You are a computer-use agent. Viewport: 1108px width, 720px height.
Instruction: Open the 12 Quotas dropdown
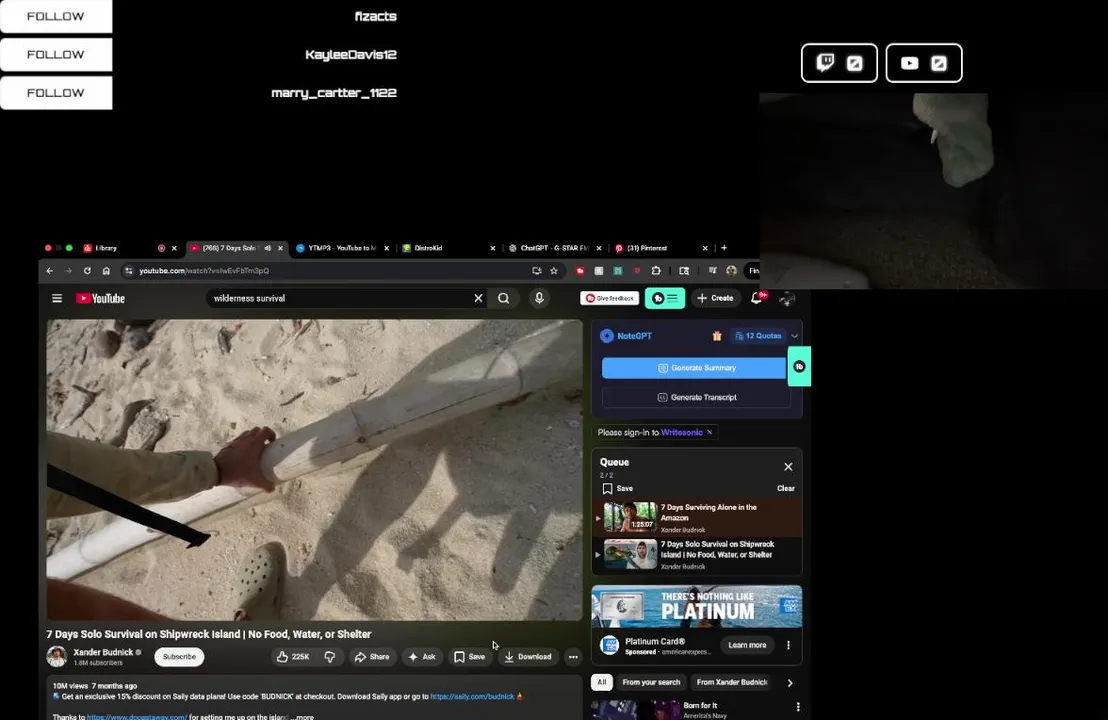point(758,336)
